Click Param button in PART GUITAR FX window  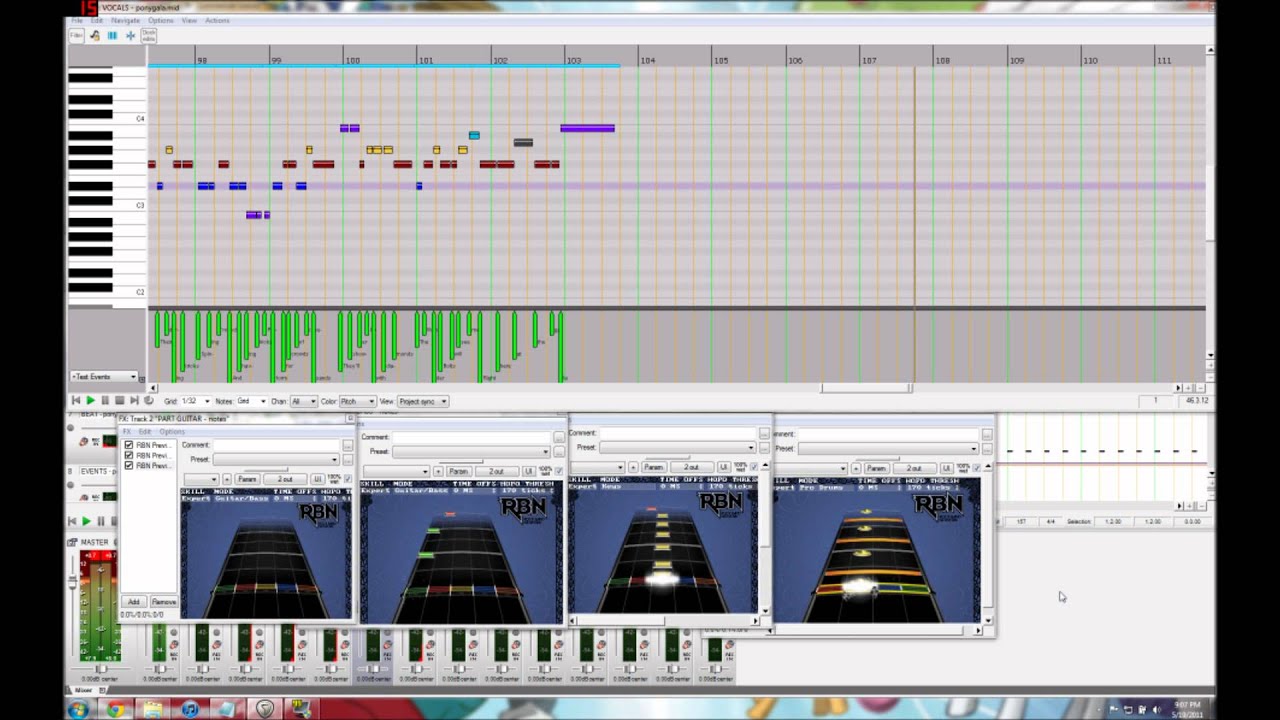247,479
